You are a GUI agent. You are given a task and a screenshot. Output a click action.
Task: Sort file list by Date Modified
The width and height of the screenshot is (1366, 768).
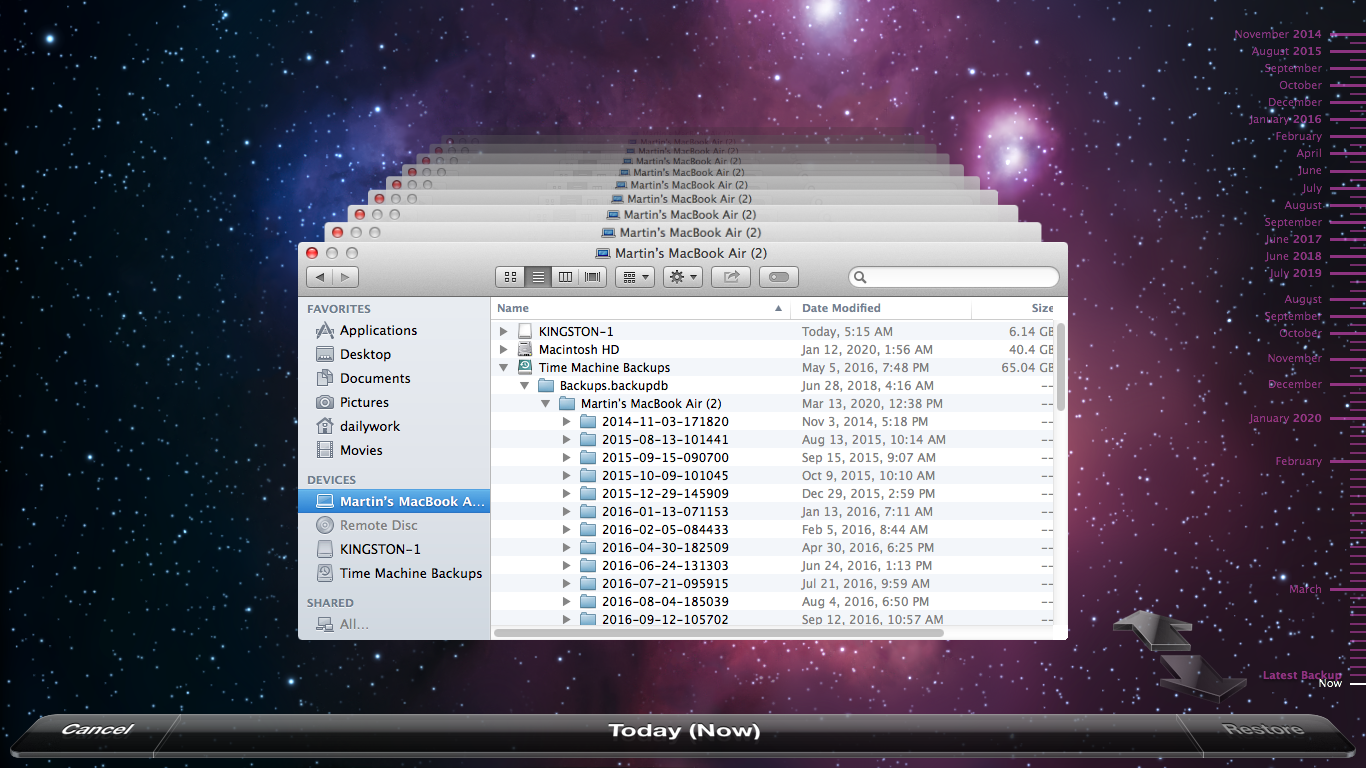pos(841,308)
